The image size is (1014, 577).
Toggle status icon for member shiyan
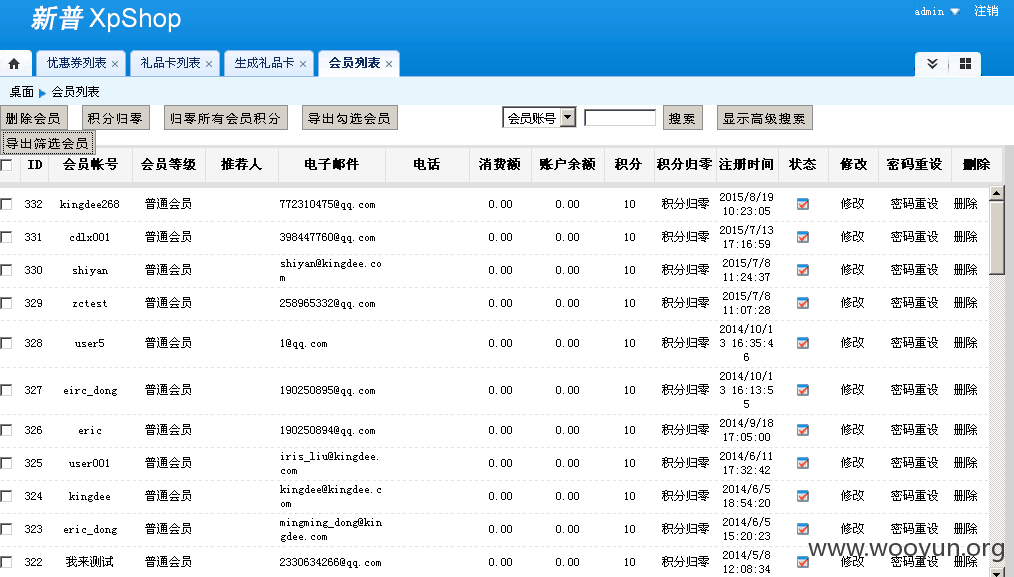[x=803, y=270]
